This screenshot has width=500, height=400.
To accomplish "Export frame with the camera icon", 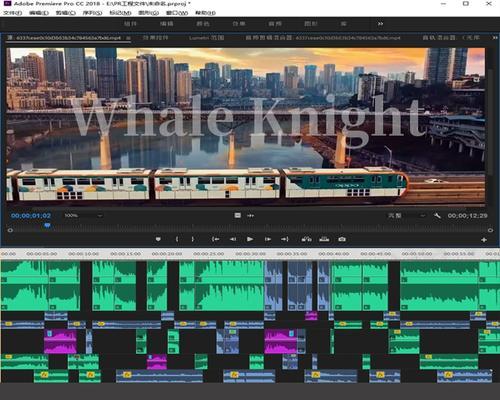I will [342, 239].
